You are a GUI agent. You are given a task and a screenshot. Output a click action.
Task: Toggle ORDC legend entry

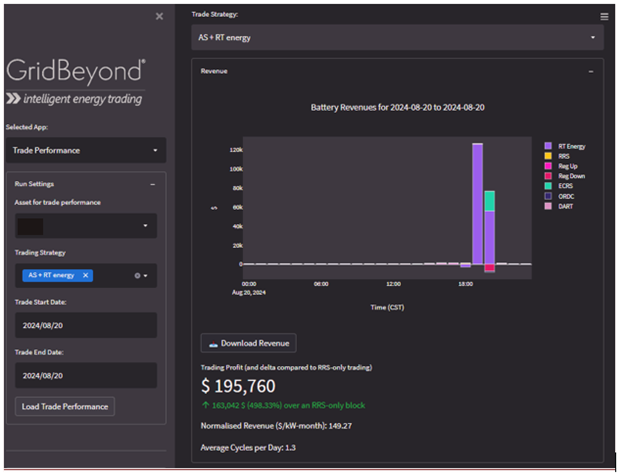tap(559, 196)
